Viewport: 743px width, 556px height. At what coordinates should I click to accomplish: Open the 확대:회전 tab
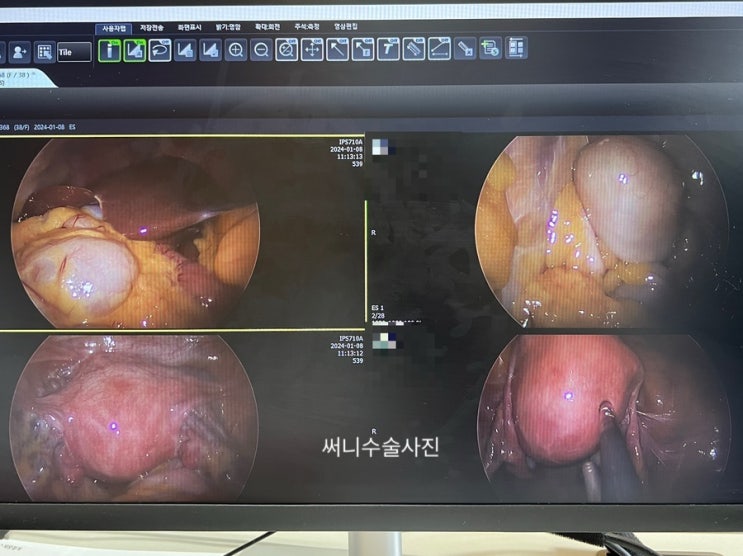267,27
